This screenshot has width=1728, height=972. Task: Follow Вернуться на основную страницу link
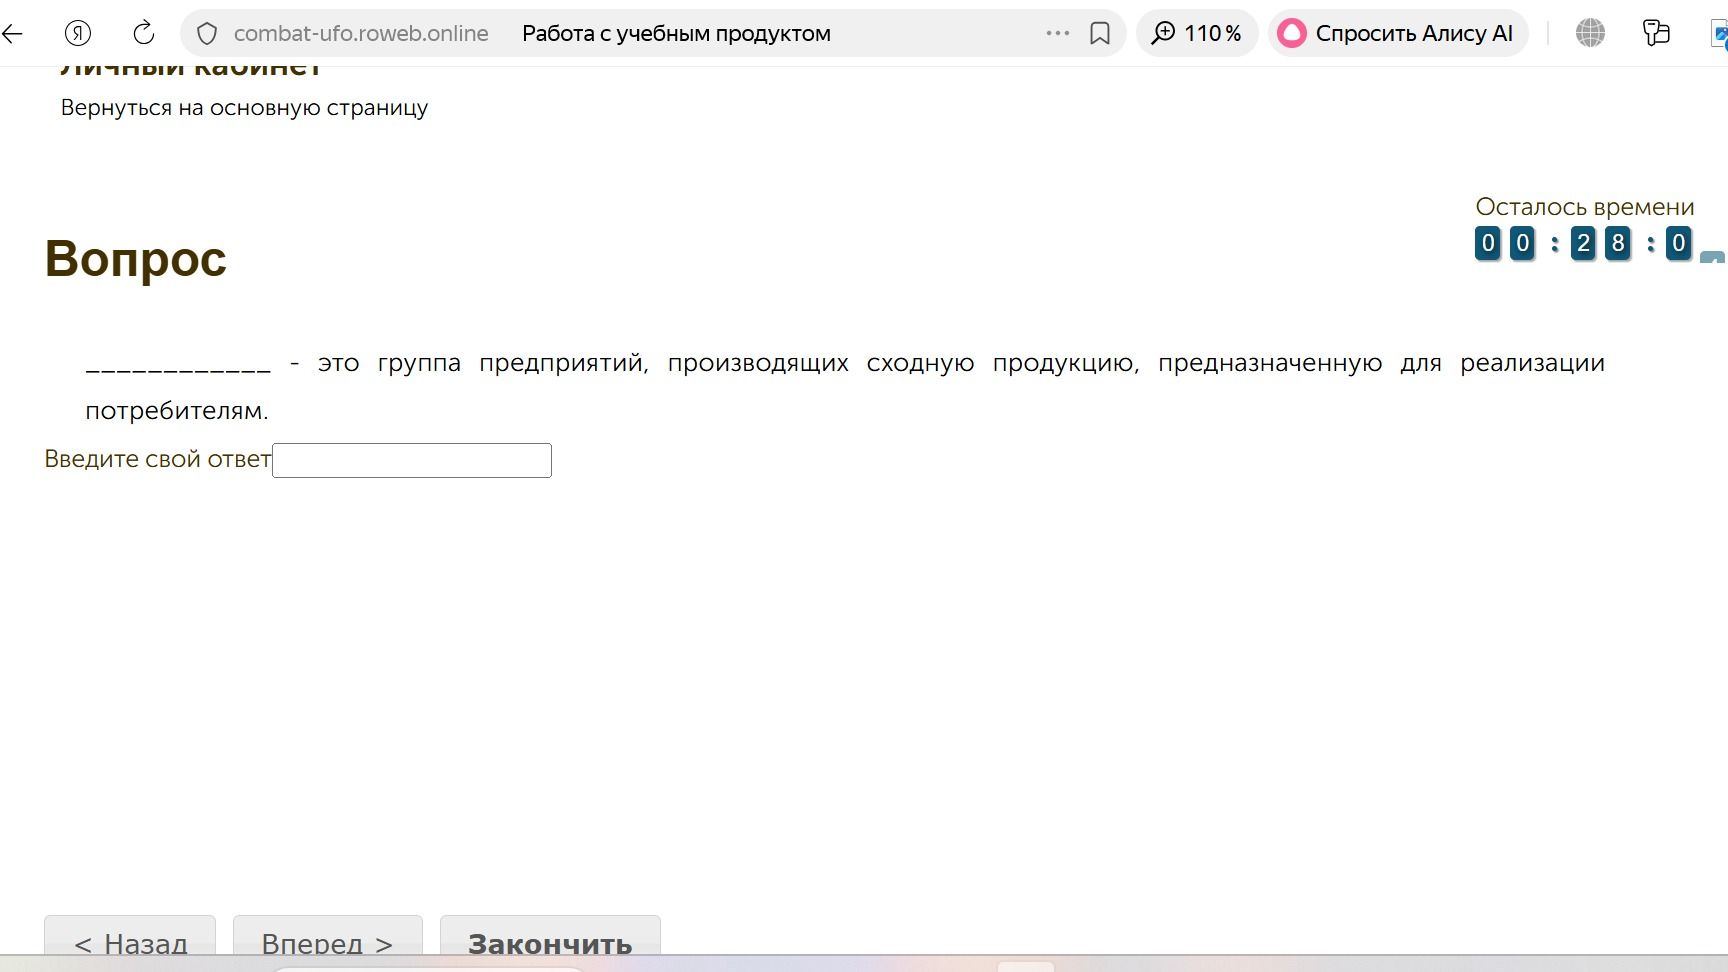click(x=244, y=108)
